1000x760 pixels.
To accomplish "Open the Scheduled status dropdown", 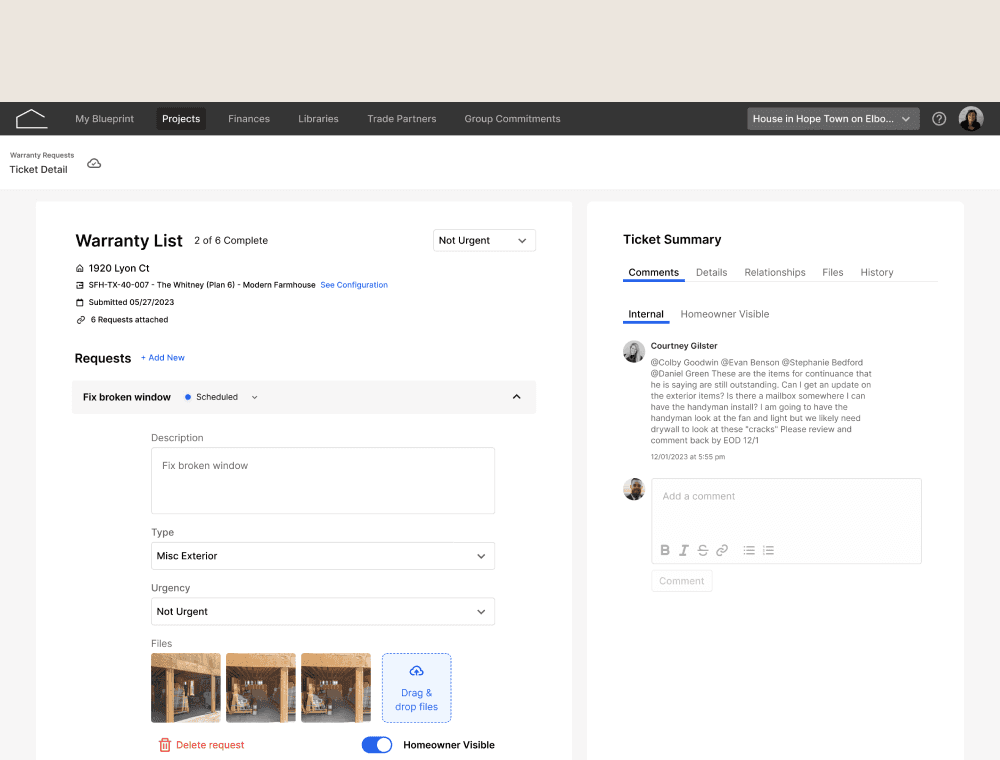I will pyautogui.click(x=221, y=397).
